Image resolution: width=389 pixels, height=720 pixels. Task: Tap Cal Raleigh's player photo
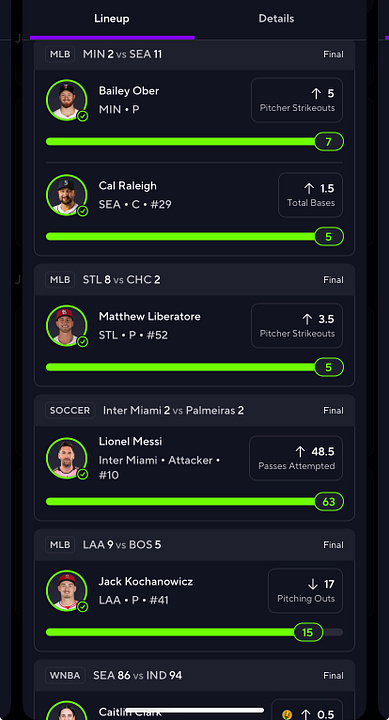point(67,195)
